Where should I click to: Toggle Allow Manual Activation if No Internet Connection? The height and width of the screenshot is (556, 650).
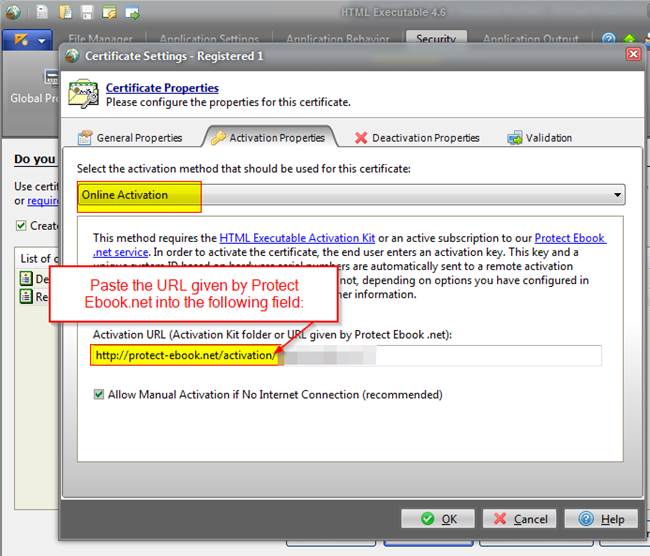[99, 394]
